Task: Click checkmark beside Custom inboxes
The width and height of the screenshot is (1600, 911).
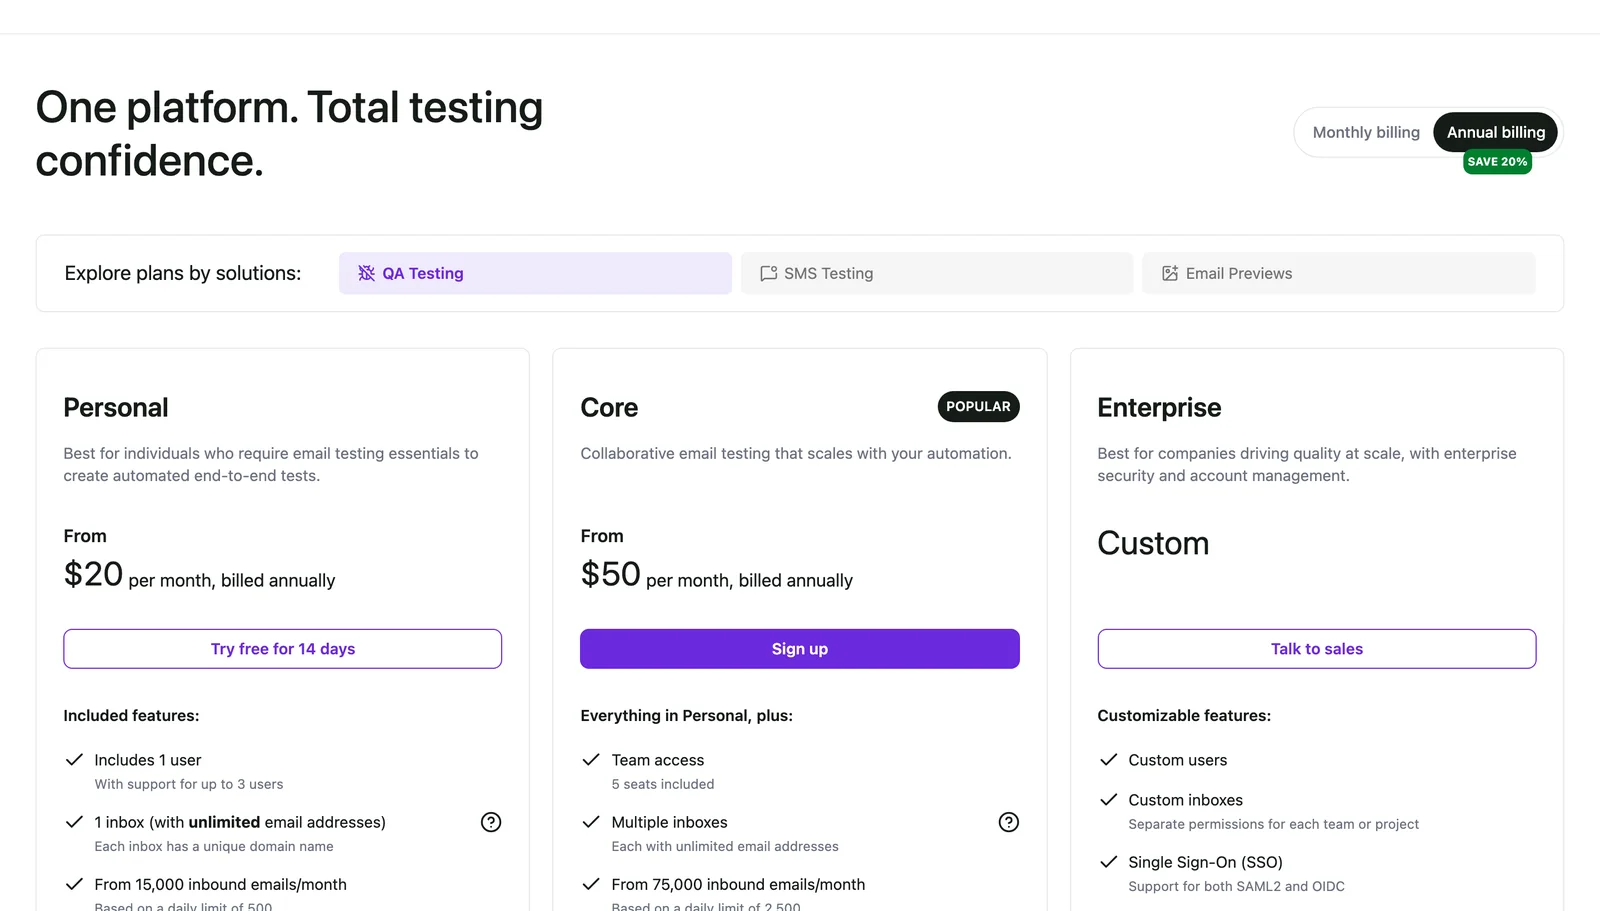Action: [1108, 800]
